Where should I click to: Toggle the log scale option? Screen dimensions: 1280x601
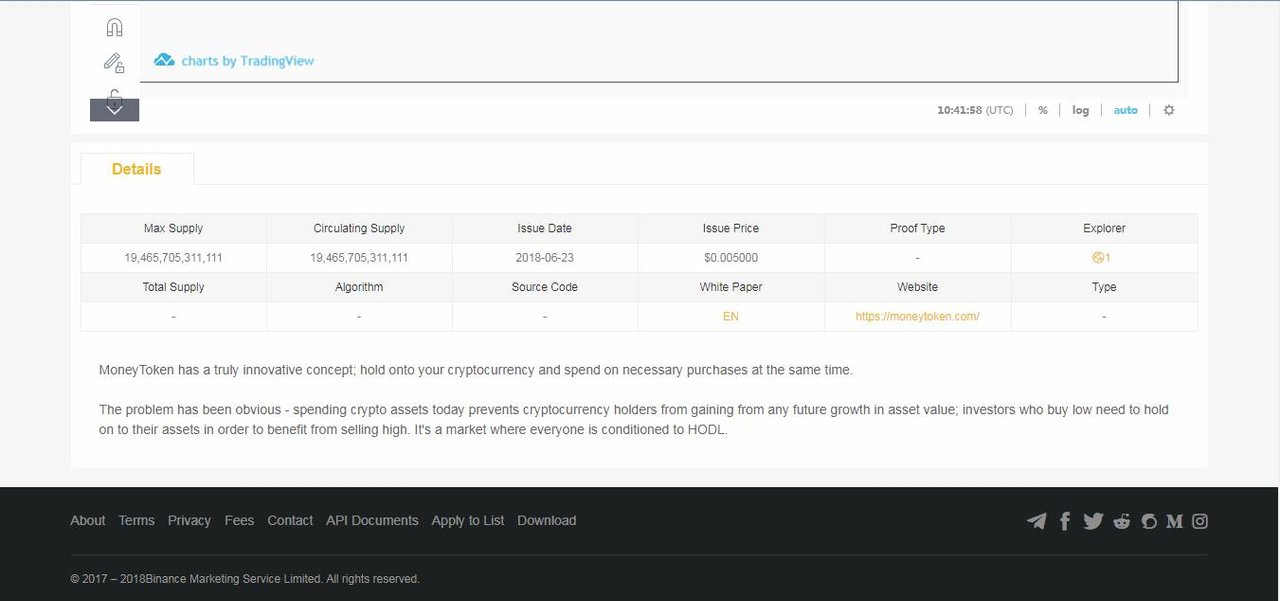[x=1080, y=110]
